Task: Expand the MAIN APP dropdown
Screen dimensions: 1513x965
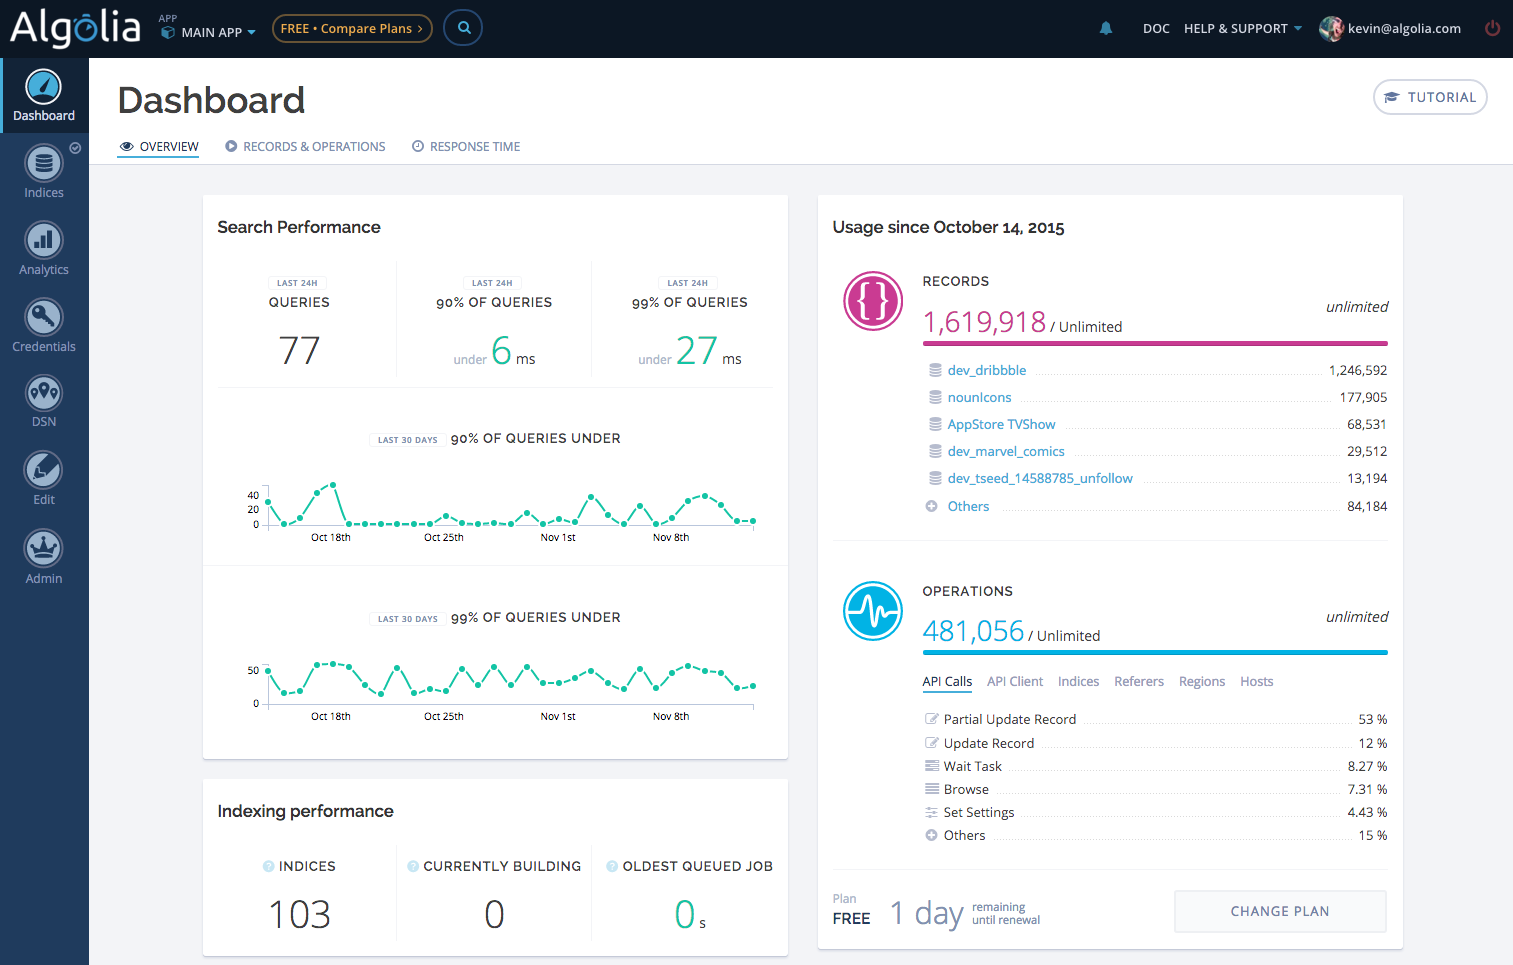Action: (x=208, y=32)
